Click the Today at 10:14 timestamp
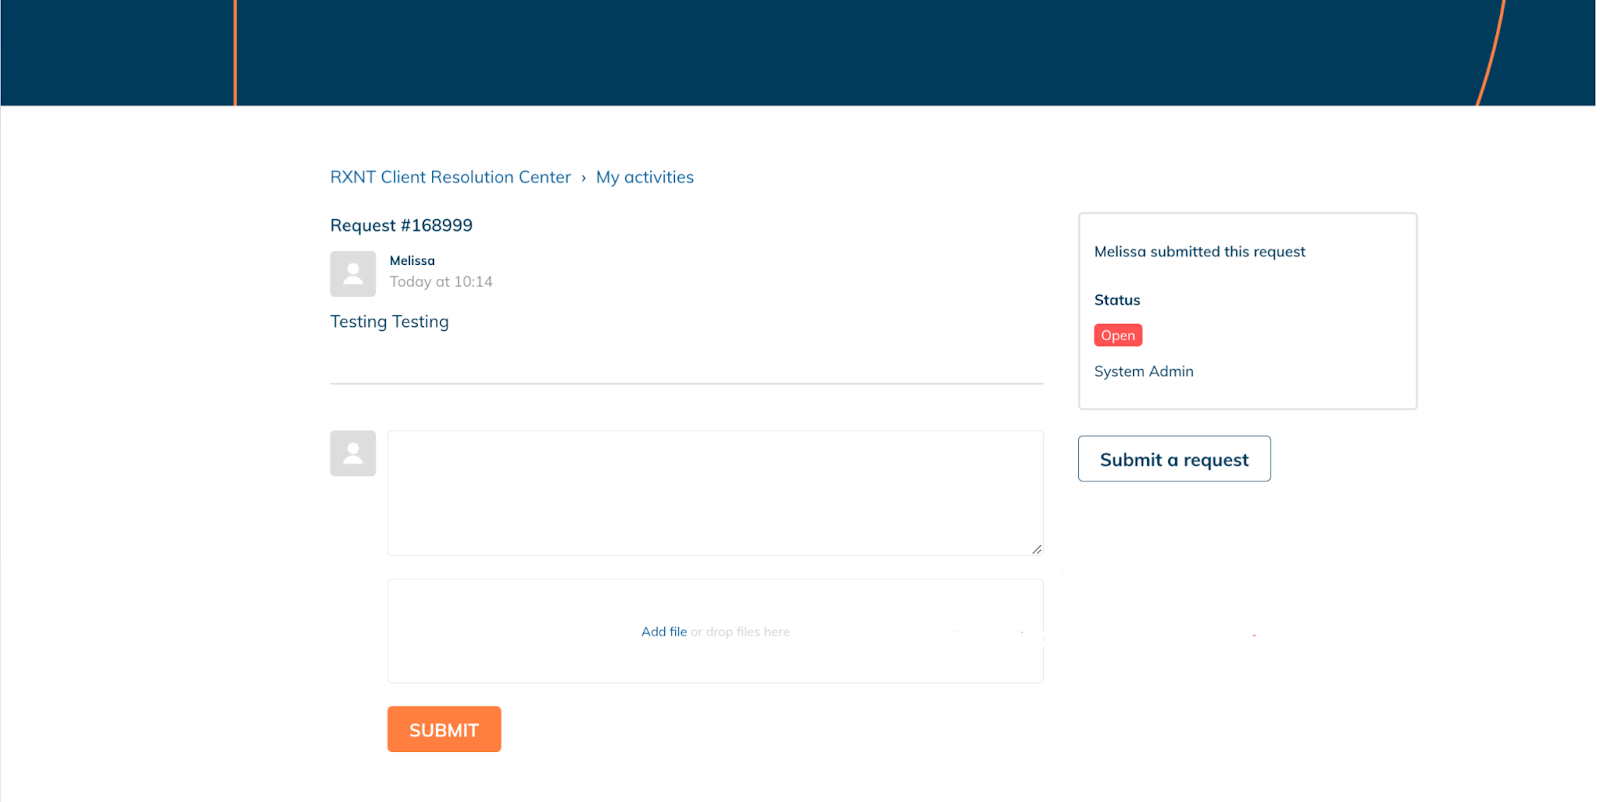 click(441, 282)
